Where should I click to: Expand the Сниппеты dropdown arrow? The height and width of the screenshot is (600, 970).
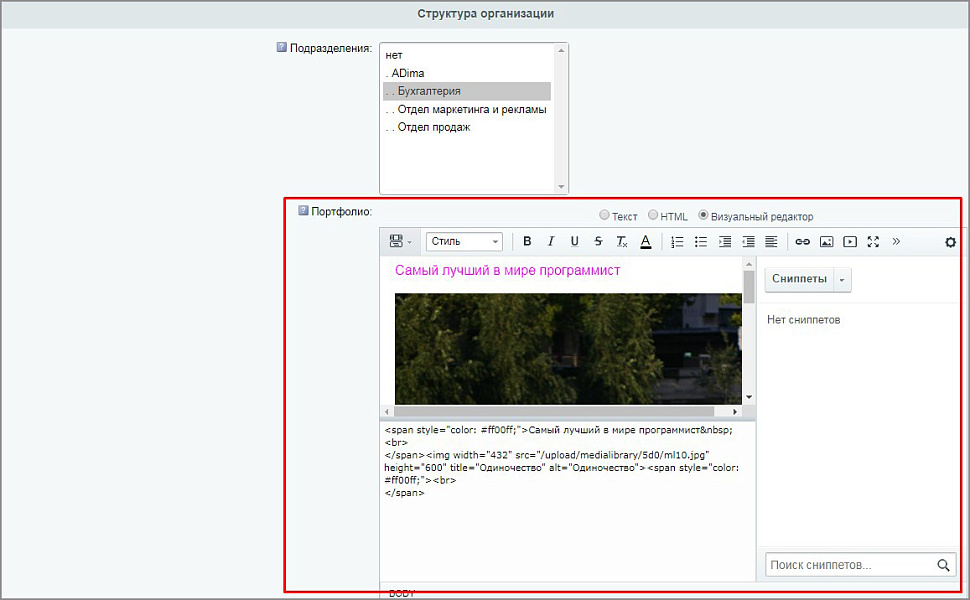click(x=840, y=279)
